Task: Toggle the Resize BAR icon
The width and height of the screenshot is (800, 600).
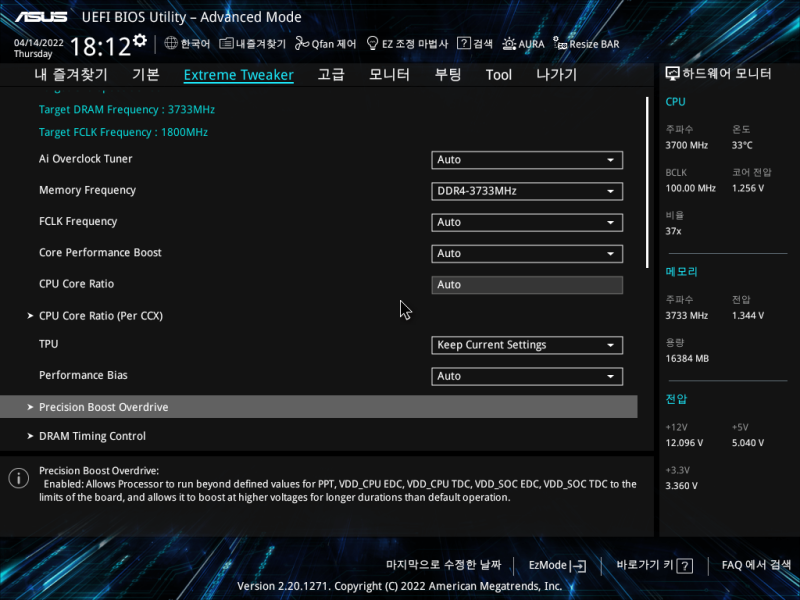Action: 560,43
